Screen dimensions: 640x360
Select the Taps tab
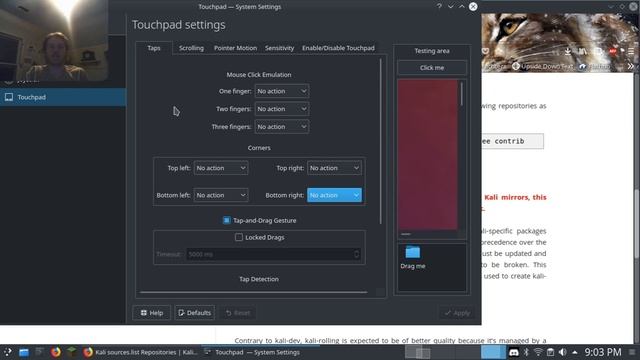coord(154,48)
